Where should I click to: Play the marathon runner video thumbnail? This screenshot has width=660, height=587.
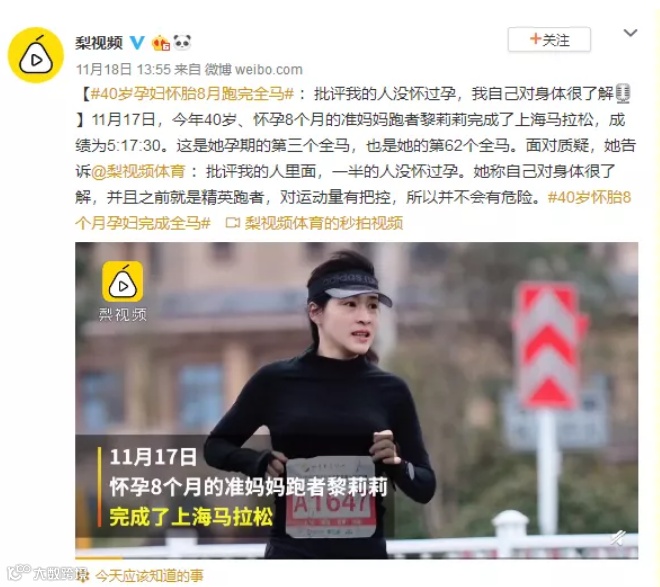(357, 400)
